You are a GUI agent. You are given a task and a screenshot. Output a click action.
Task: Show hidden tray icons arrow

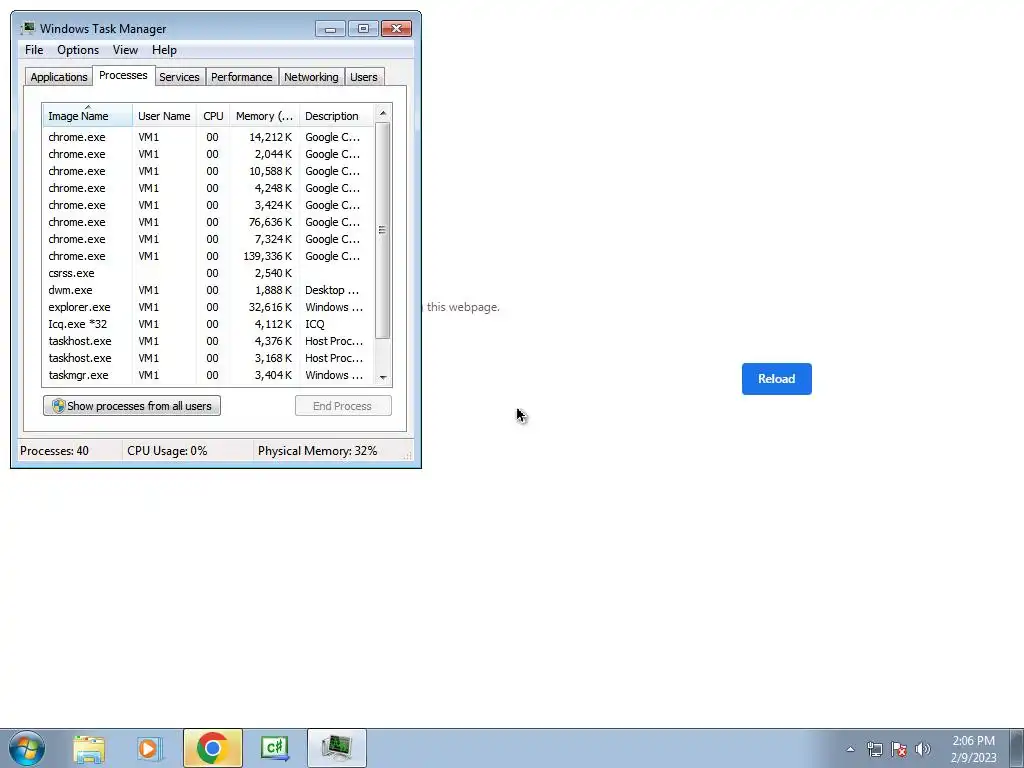click(x=850, y=749)
